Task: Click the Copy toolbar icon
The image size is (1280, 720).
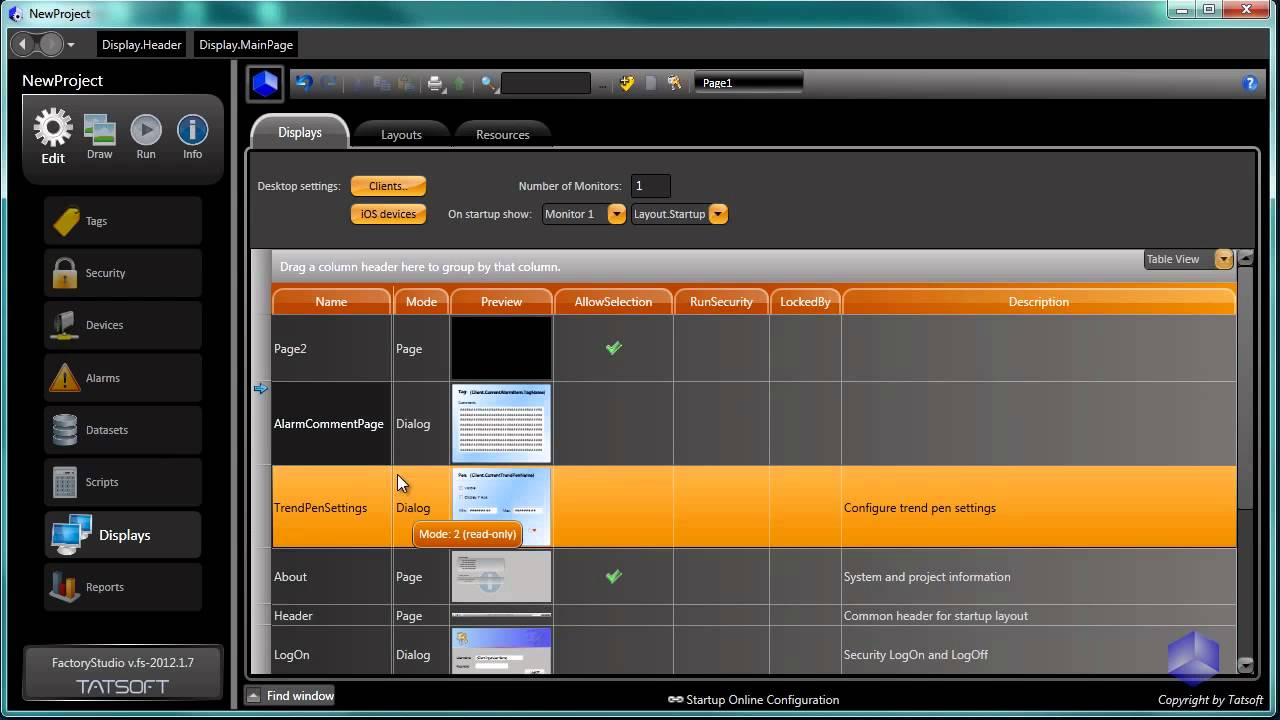Action: (x=381, y=83)
